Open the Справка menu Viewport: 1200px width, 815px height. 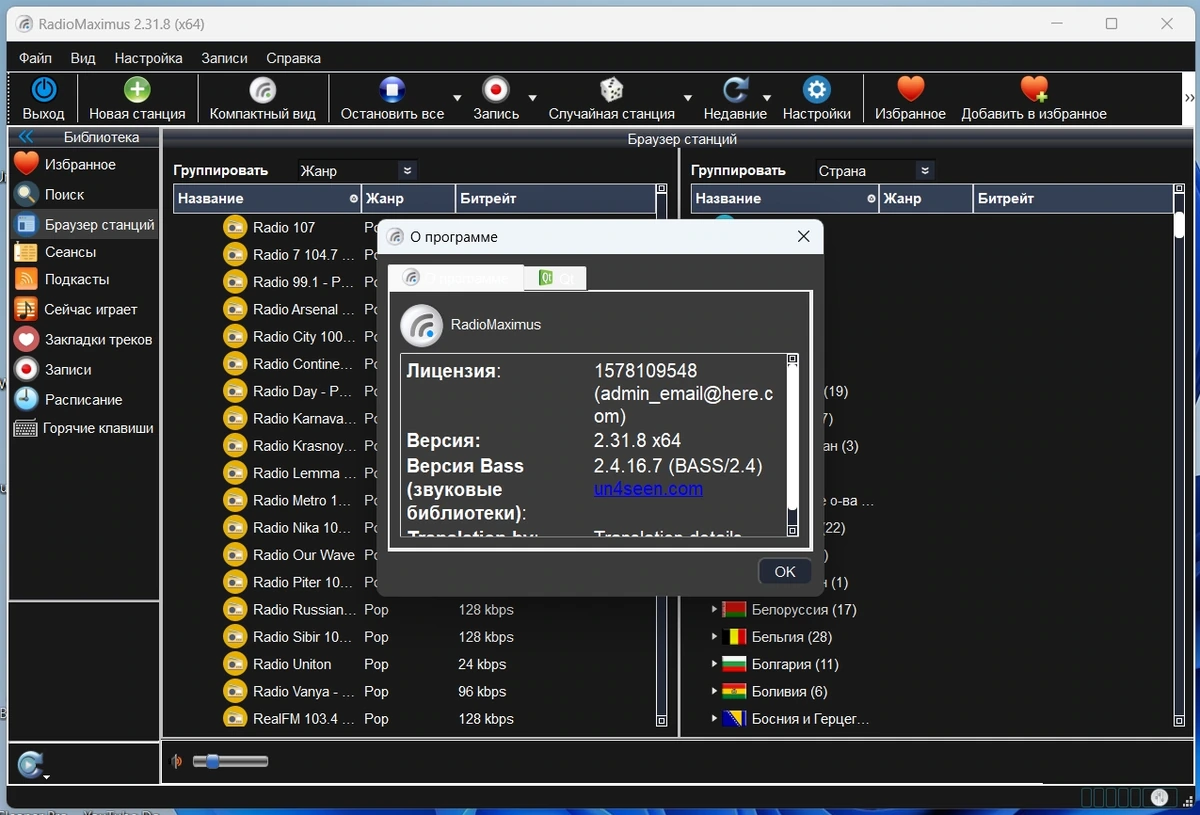coord(294,58)
